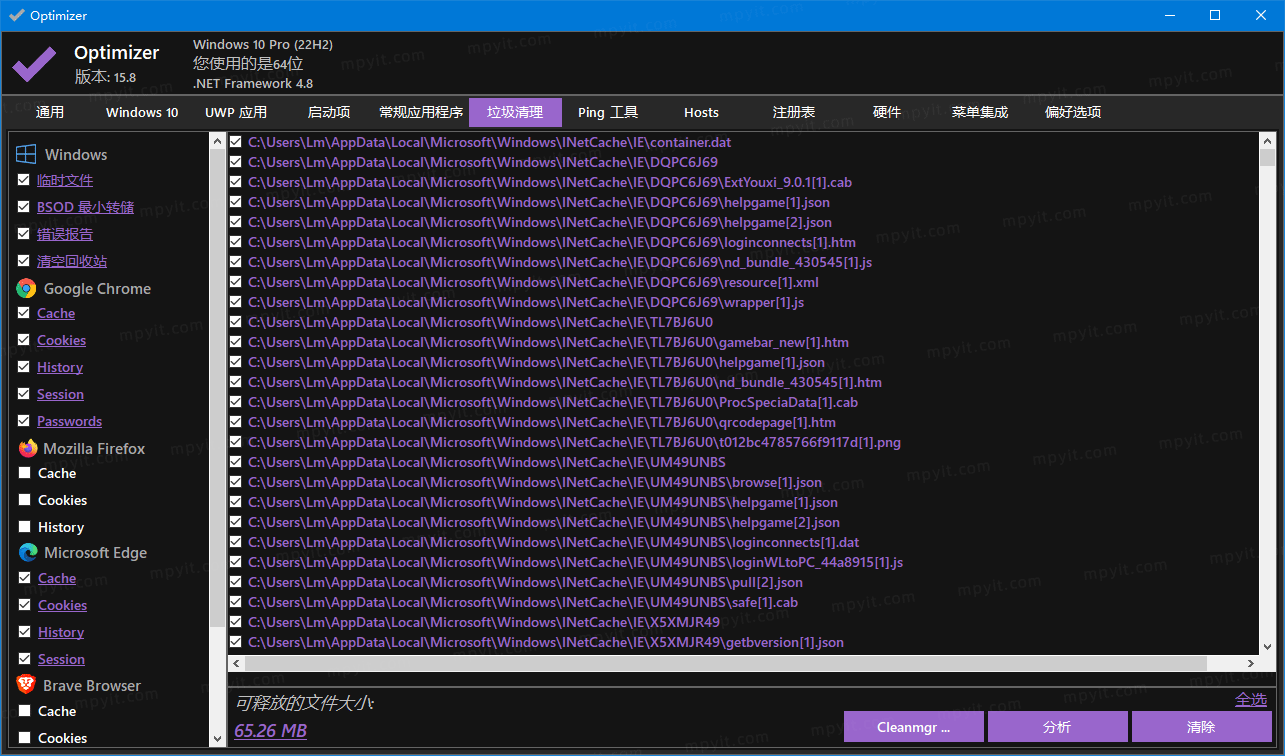The image size is (1285, 756).
Task: Disable Google Chrome Passwords cleaning
Action: point(24,421)
